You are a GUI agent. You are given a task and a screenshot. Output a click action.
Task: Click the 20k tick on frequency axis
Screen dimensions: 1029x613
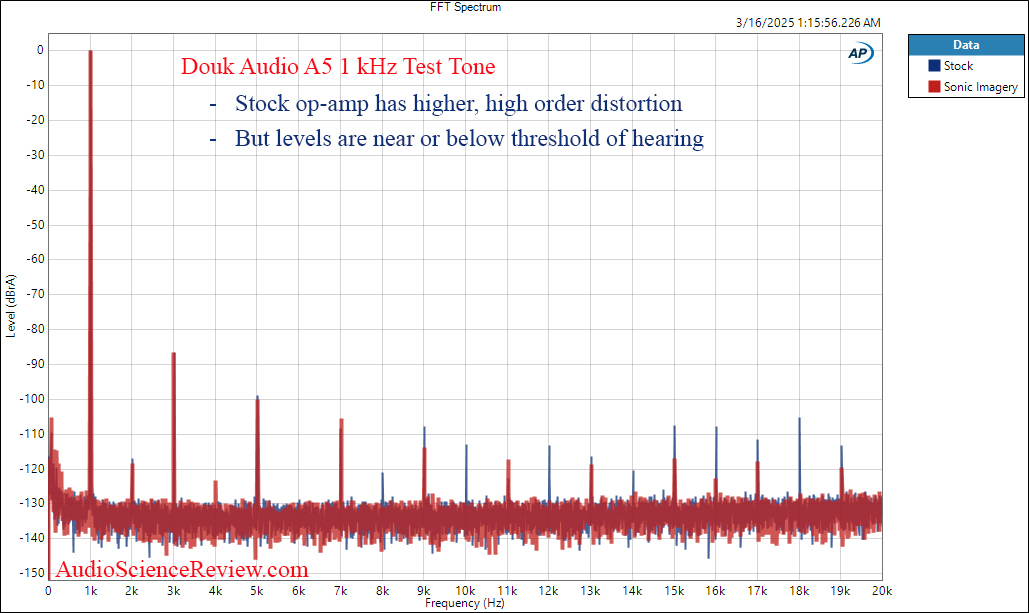pos(882,591)
